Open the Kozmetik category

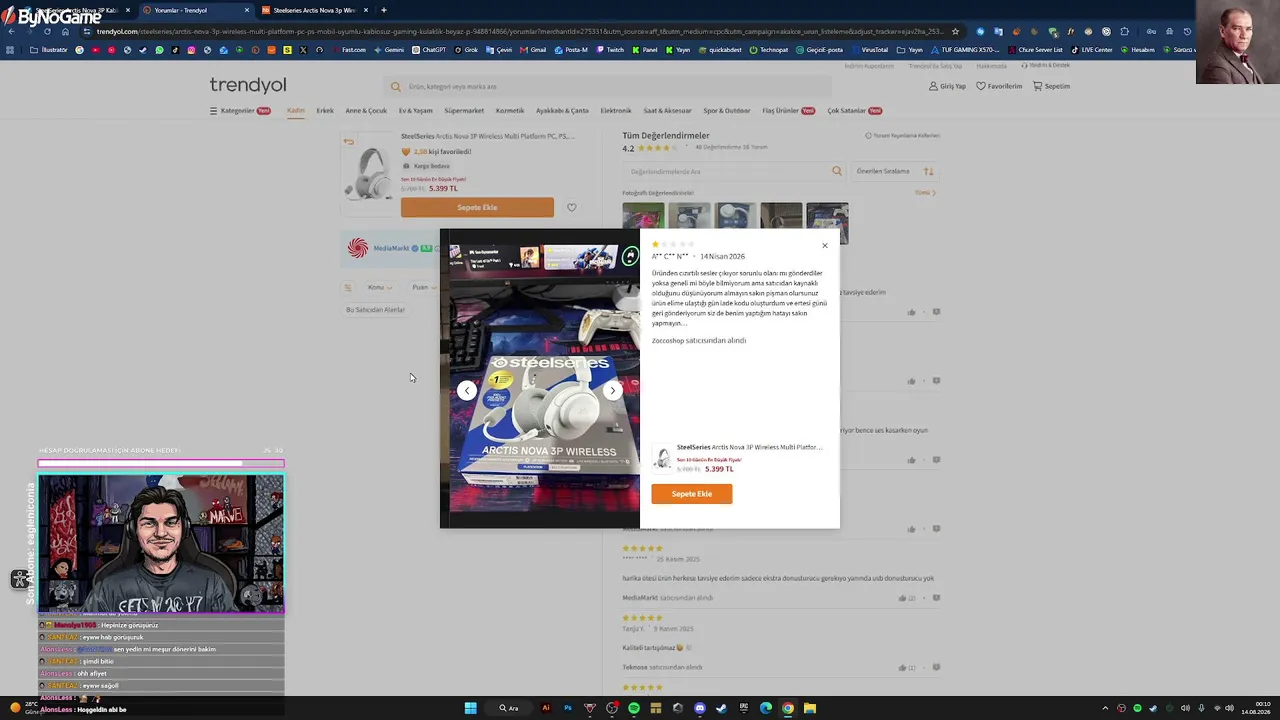point(510,111)
